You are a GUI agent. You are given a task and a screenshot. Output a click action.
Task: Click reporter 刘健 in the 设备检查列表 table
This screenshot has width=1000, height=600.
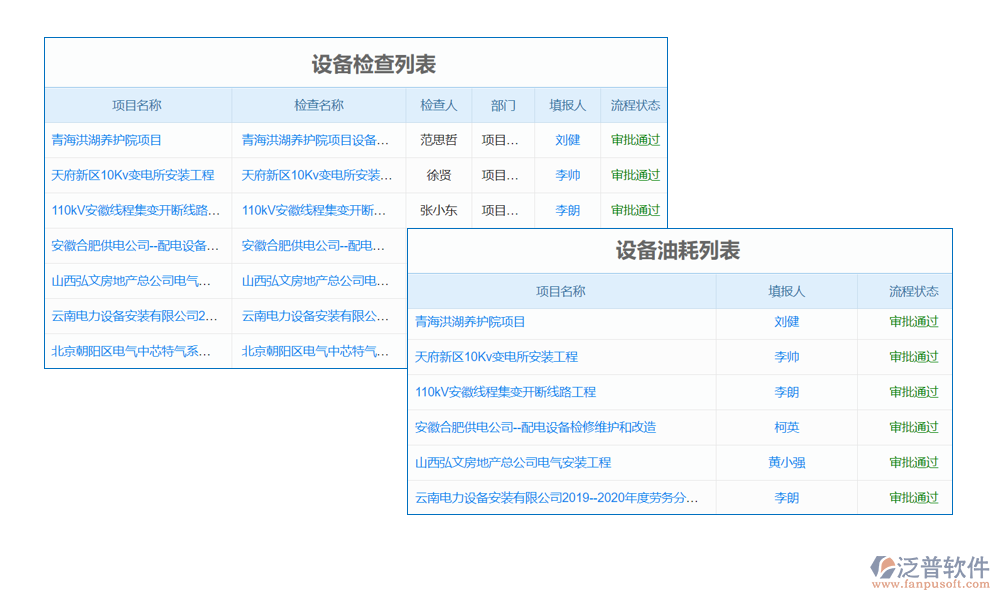pos(567,140)
